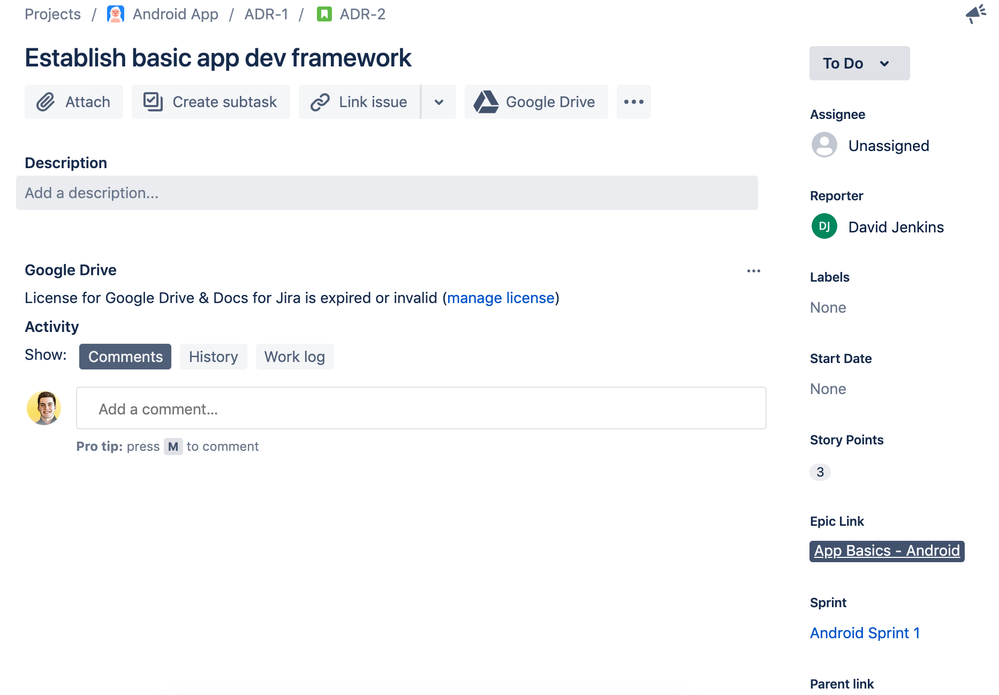This screenshot has height=695, width=999.
Task: Click the unassigned avatar icon
Action: tap(824, 145)
